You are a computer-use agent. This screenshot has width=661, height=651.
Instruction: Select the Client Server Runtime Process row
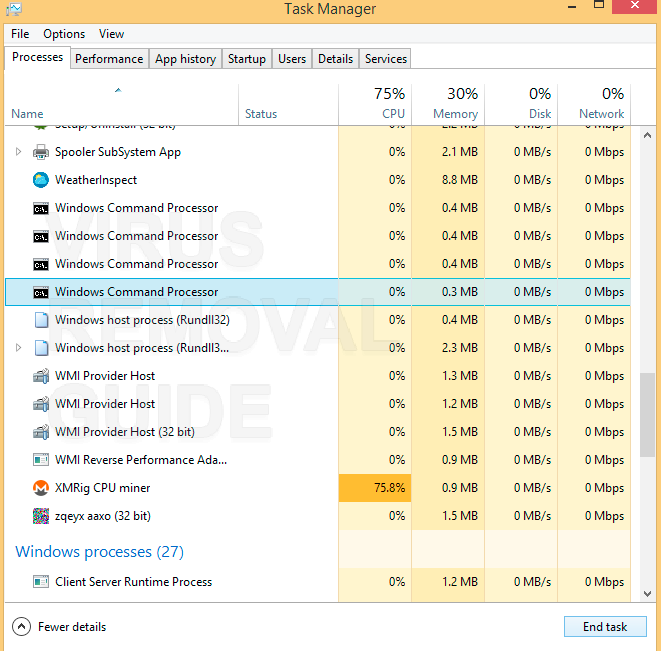[x=317, y=582]
